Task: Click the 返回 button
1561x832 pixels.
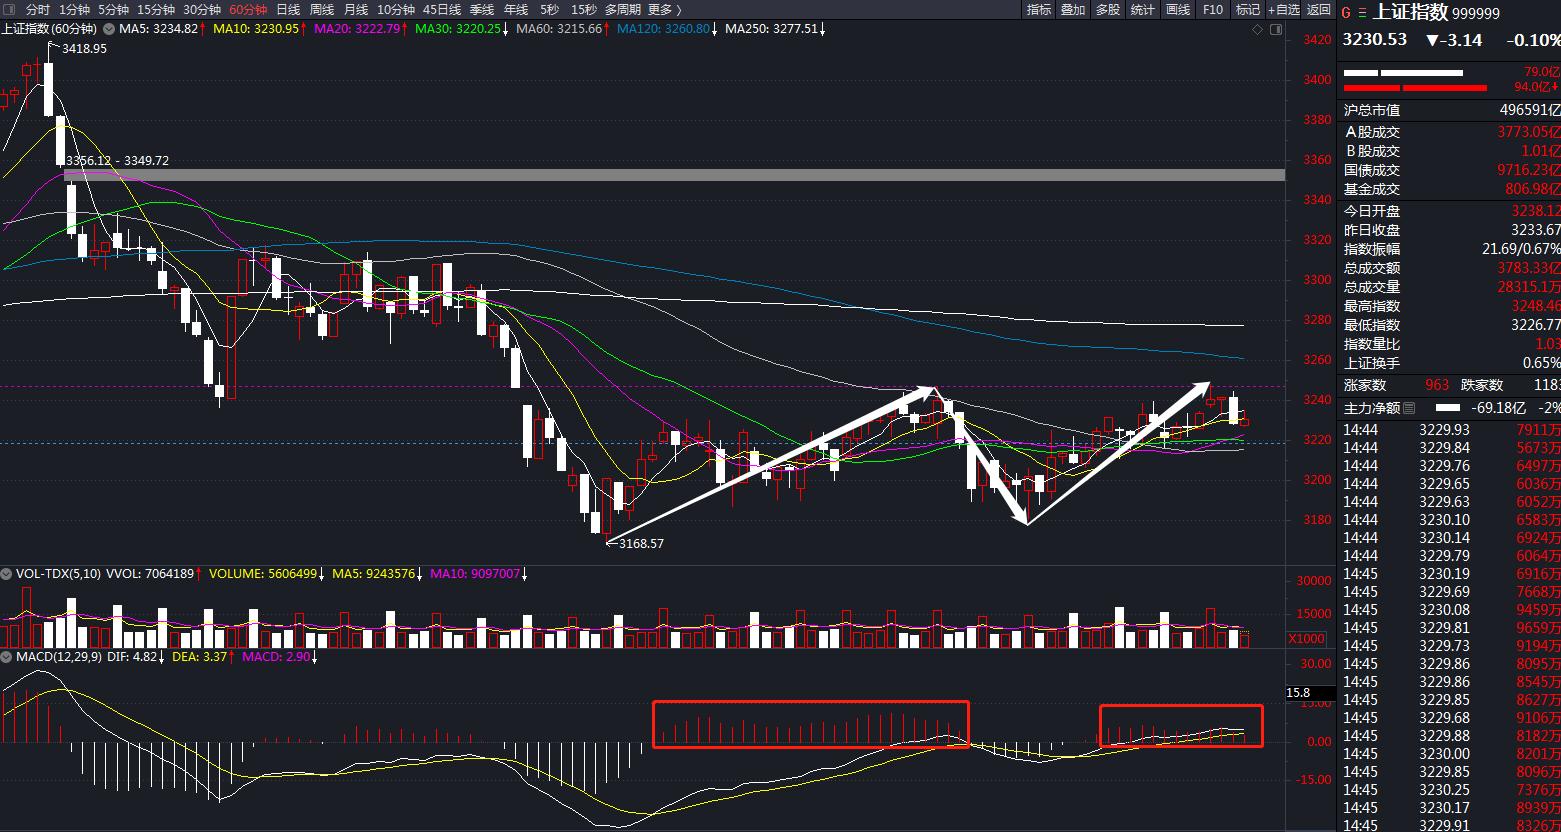Action: (1319, 10)
